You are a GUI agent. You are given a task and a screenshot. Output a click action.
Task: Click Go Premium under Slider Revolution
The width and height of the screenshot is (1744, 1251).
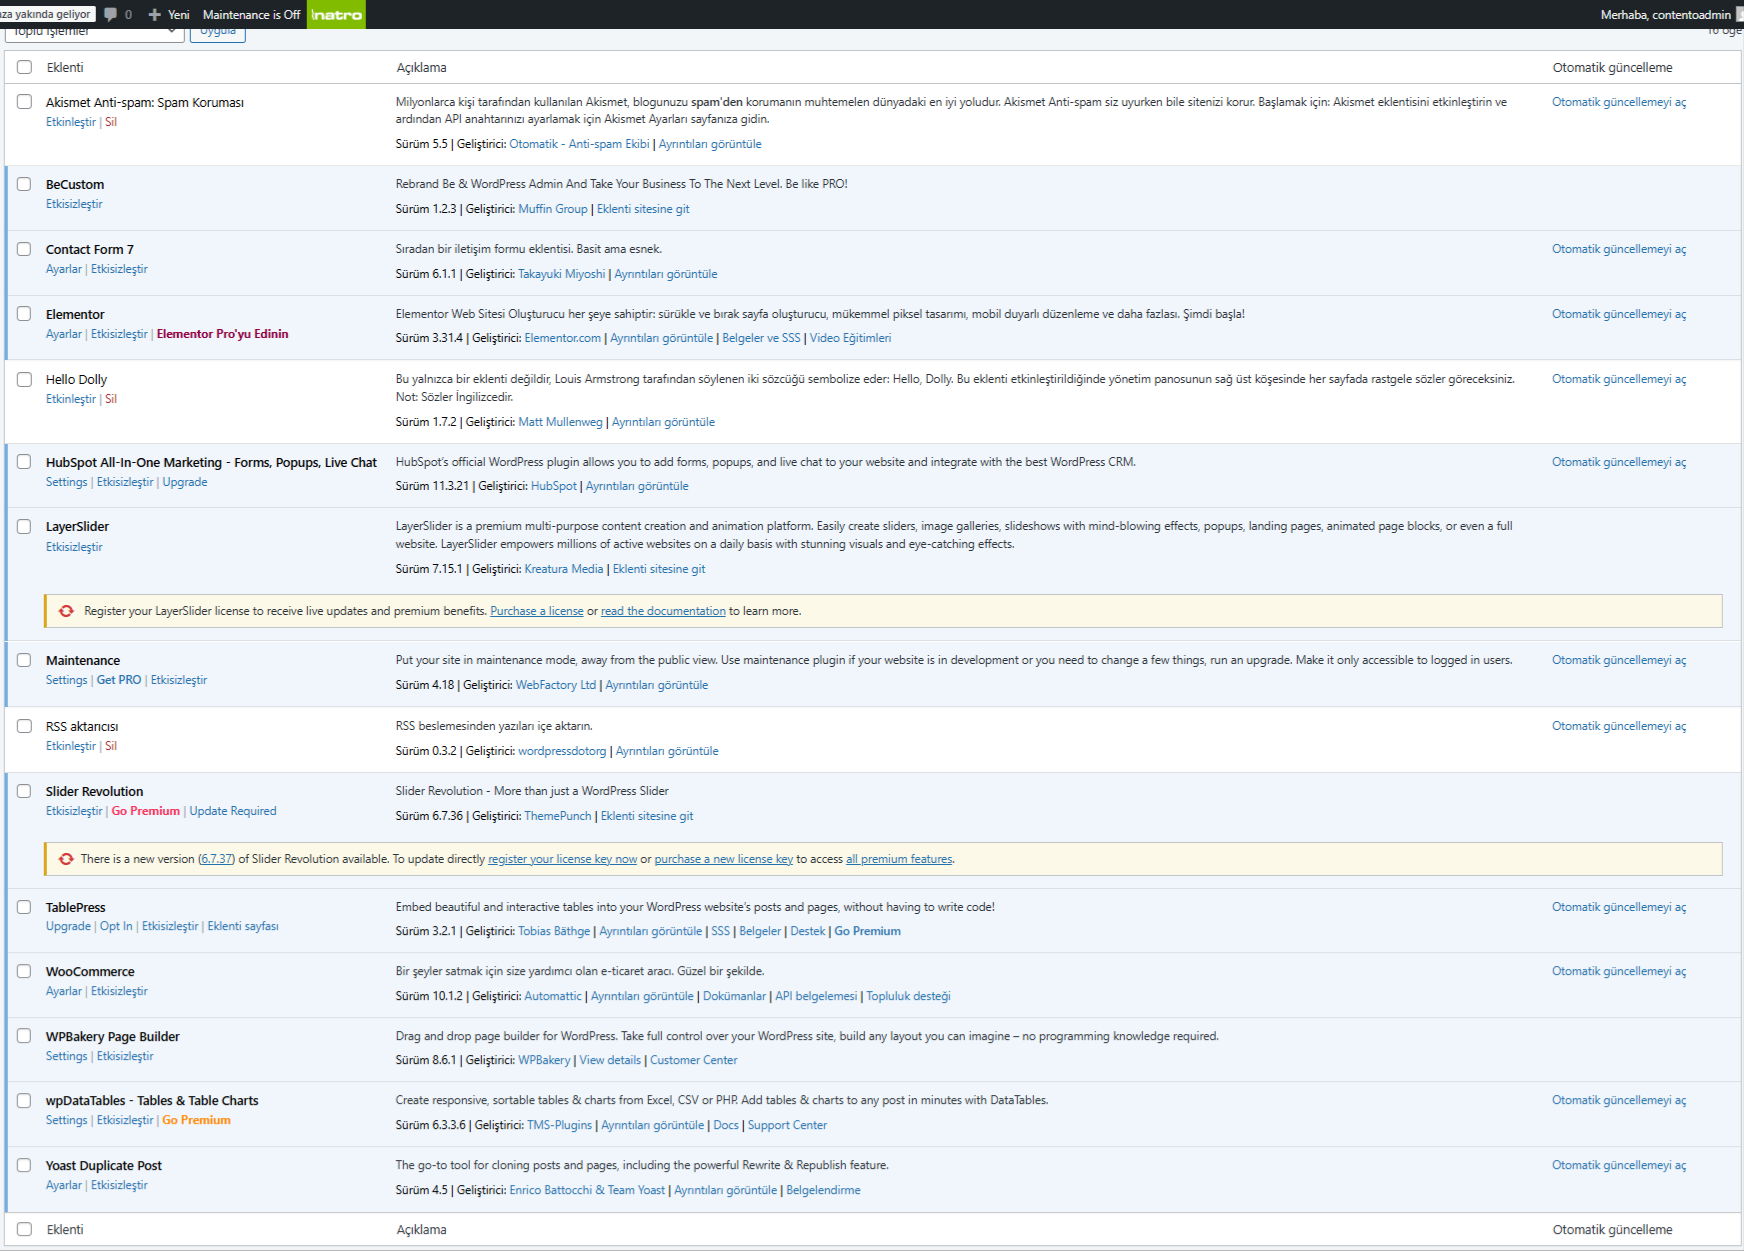pyautogui.click(x=146, y=811)
